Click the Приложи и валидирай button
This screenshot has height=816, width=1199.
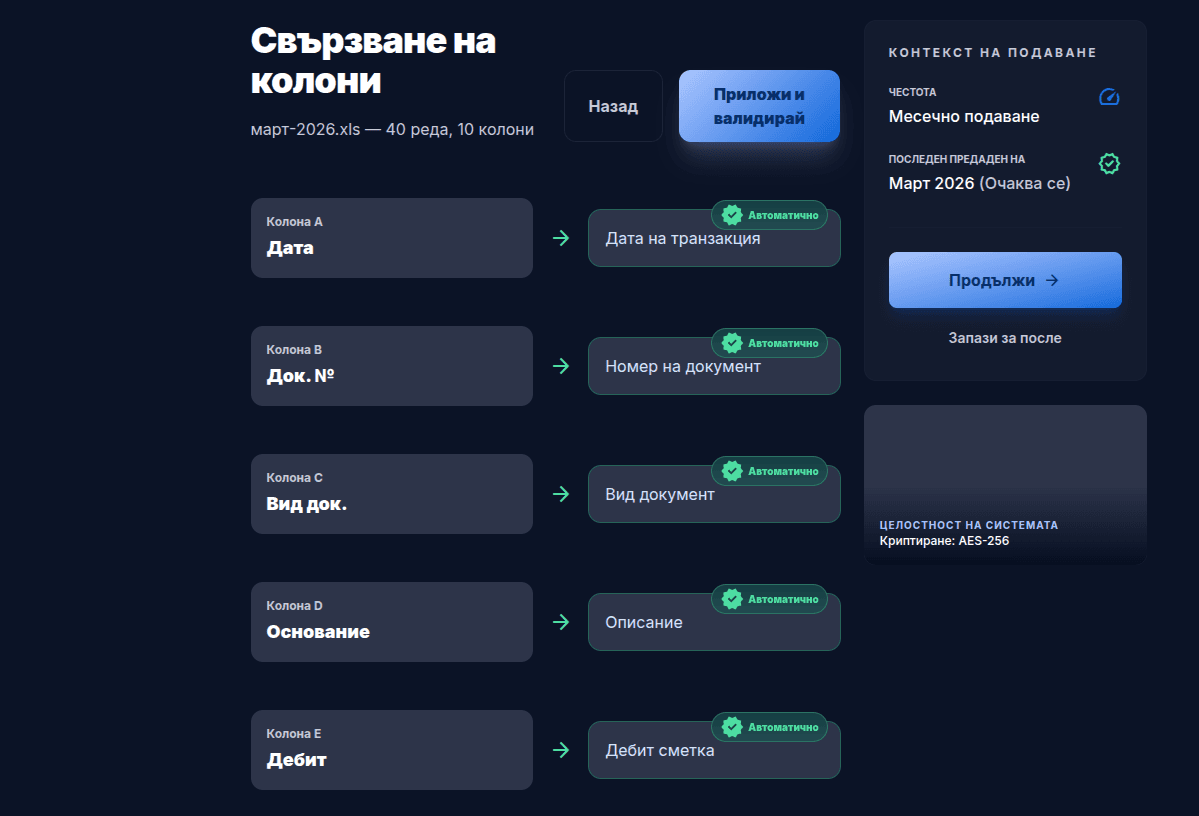(759, 106)
